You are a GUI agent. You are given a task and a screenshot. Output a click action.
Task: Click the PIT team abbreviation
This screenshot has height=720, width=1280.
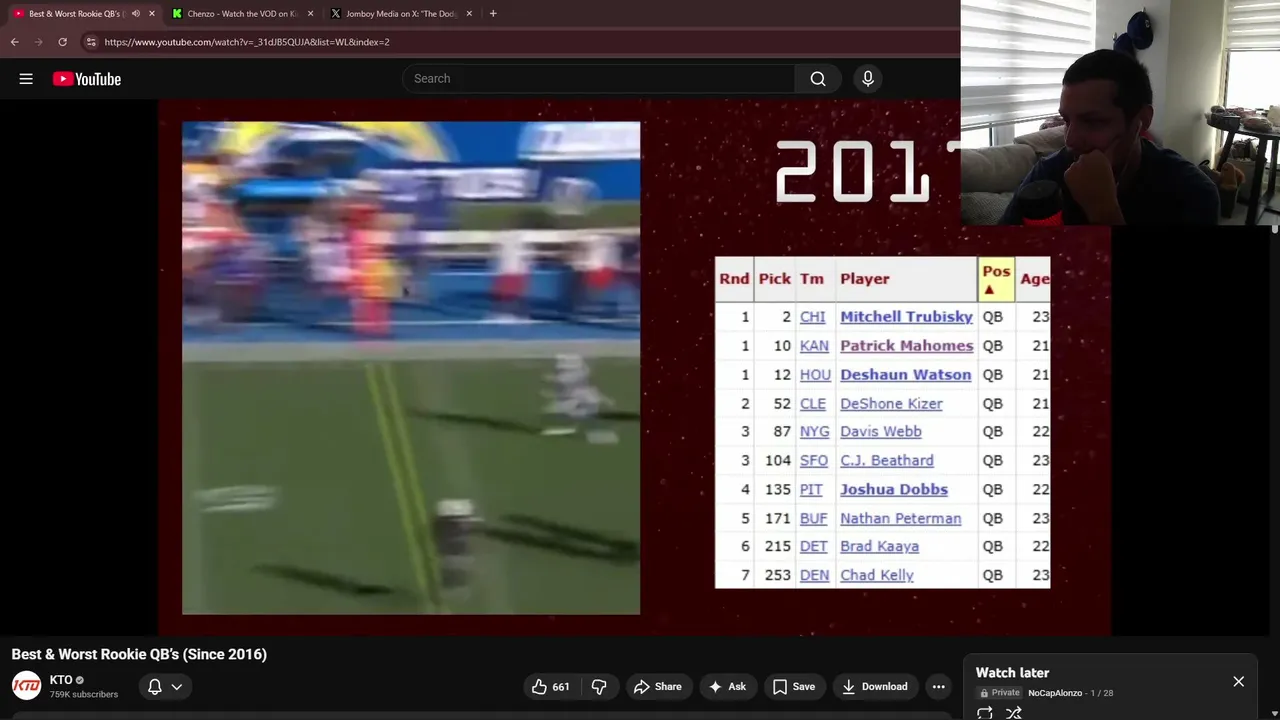point(810,490)
